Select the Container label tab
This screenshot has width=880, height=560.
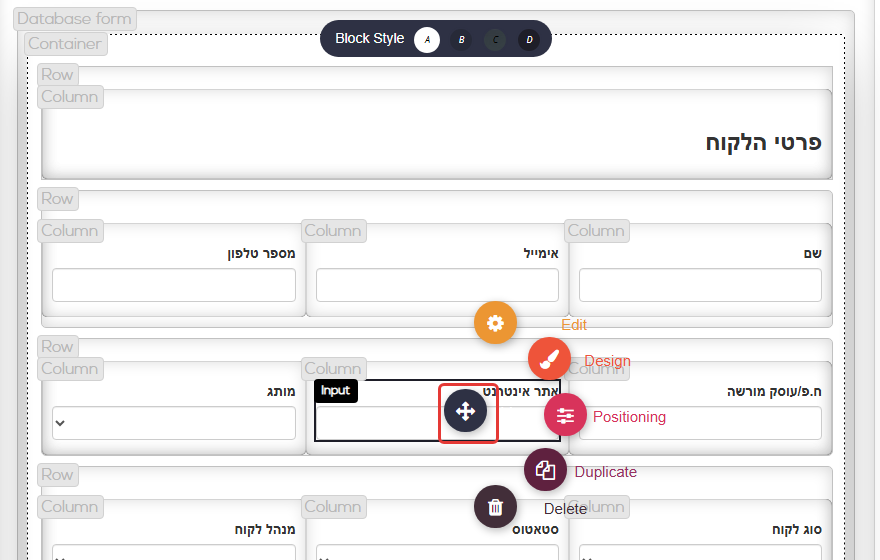pos(66,44)
